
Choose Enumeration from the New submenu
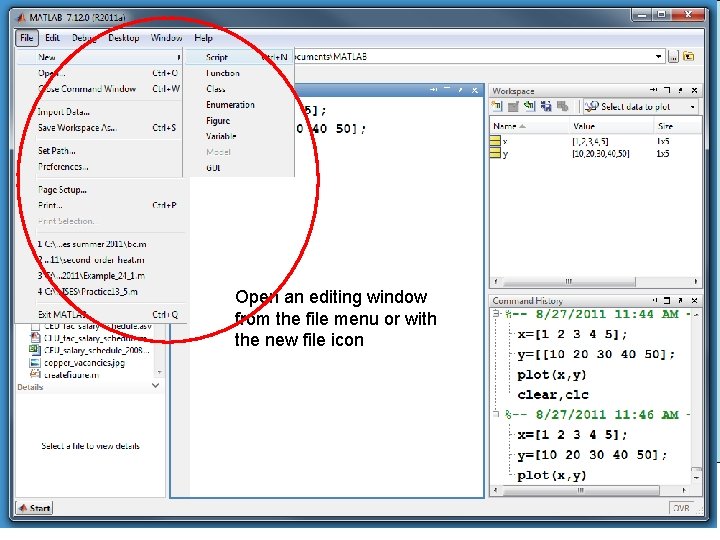[x=239, y=105]
